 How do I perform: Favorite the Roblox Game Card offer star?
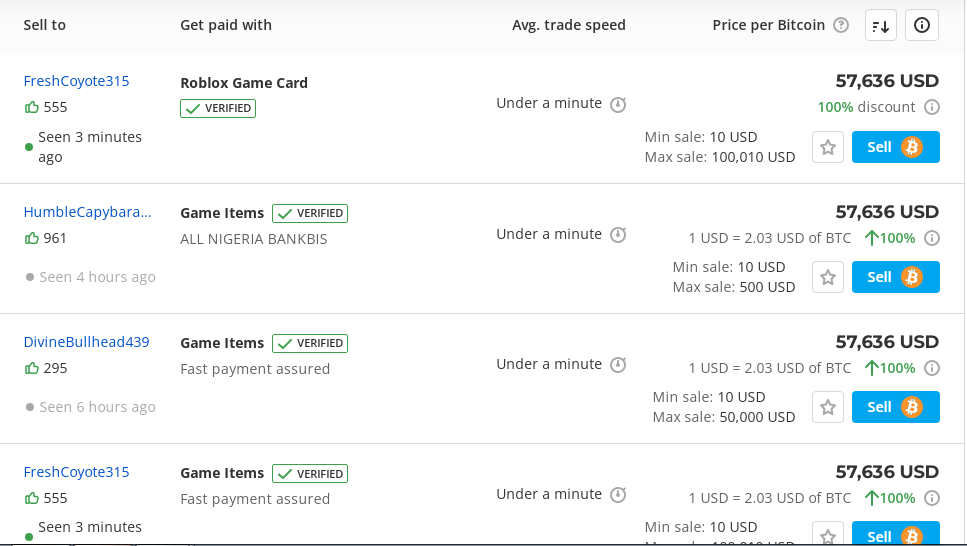(828, 147)
